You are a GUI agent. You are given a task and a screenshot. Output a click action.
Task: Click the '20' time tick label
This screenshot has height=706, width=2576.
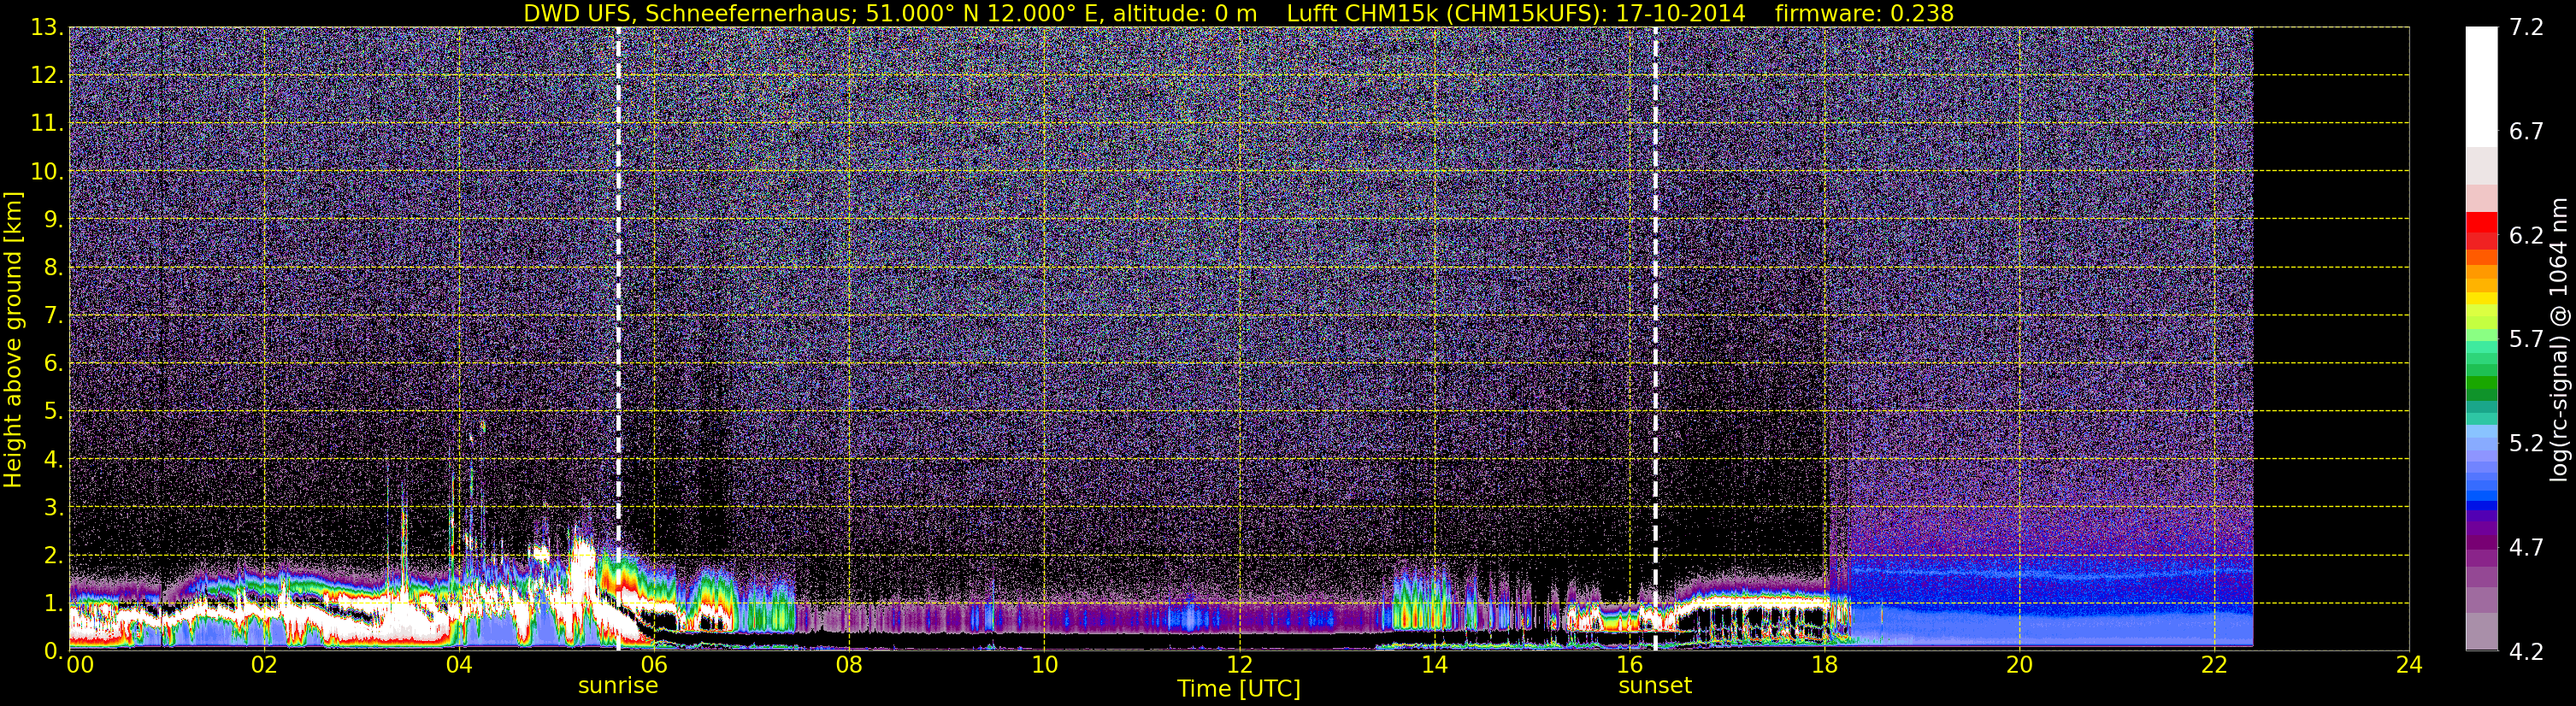point(2019,665)
